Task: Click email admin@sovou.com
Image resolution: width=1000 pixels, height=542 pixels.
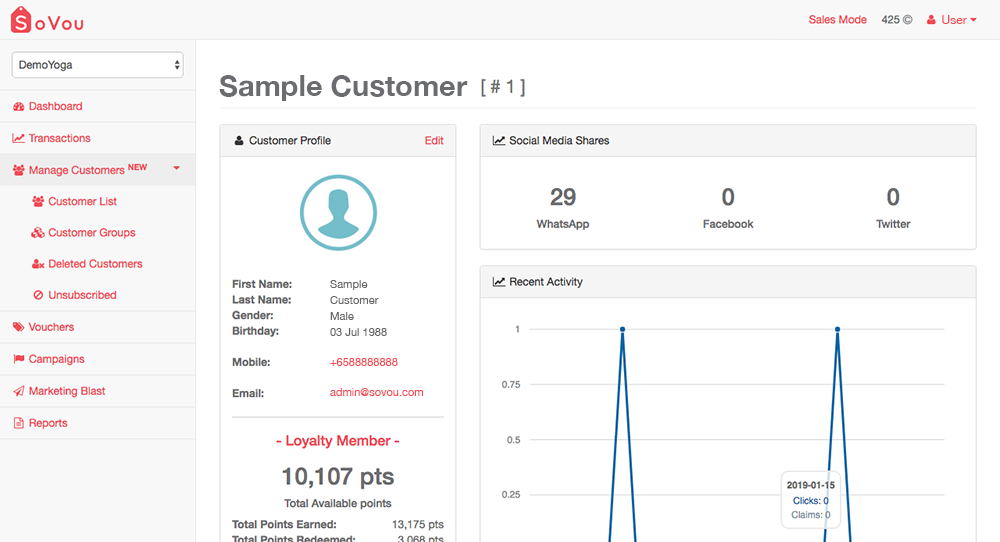Action: [376, 393]
